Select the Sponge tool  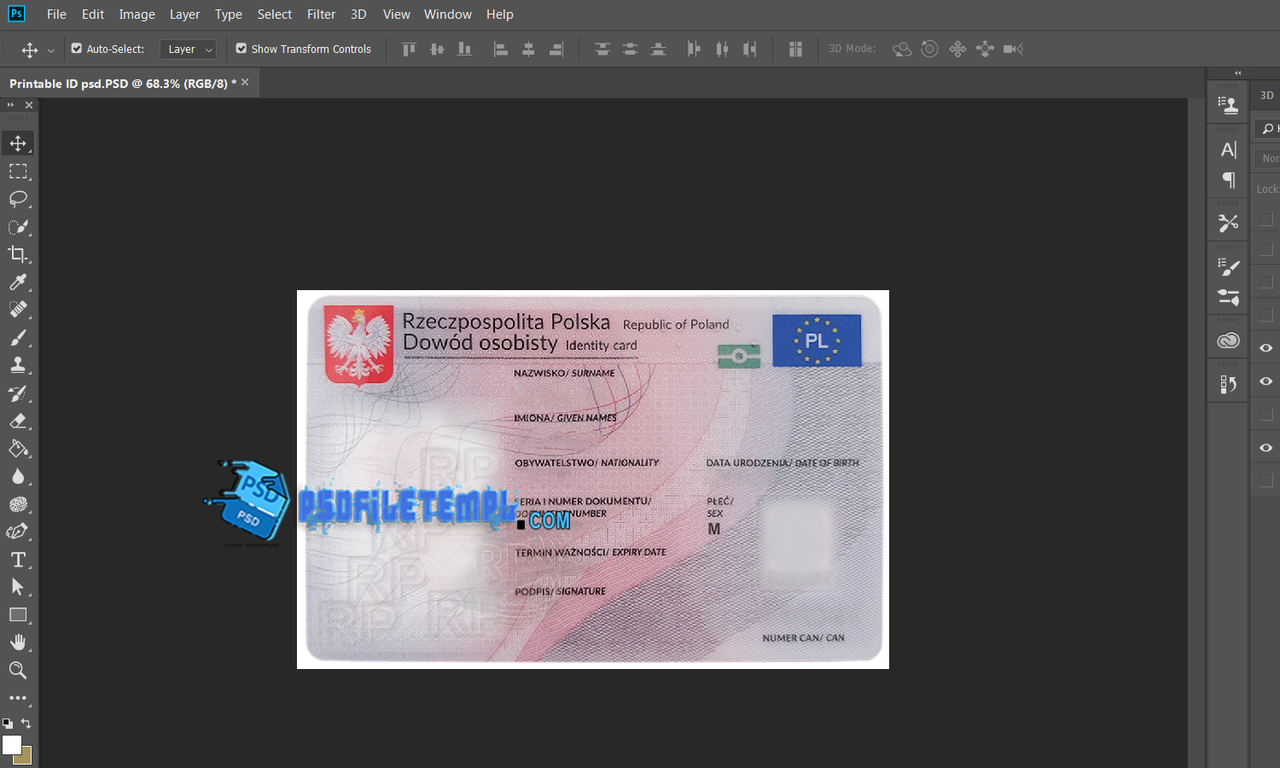pyautogui.click(x=18, y=504)
